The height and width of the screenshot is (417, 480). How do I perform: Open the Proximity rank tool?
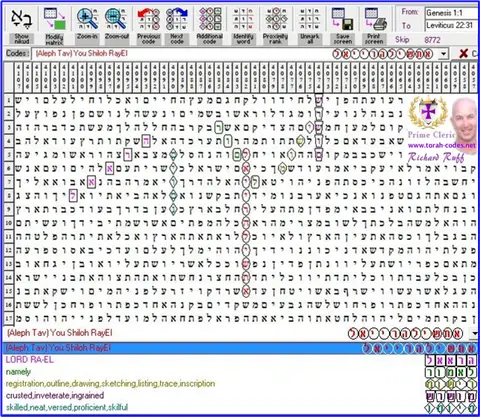point(275,25)
